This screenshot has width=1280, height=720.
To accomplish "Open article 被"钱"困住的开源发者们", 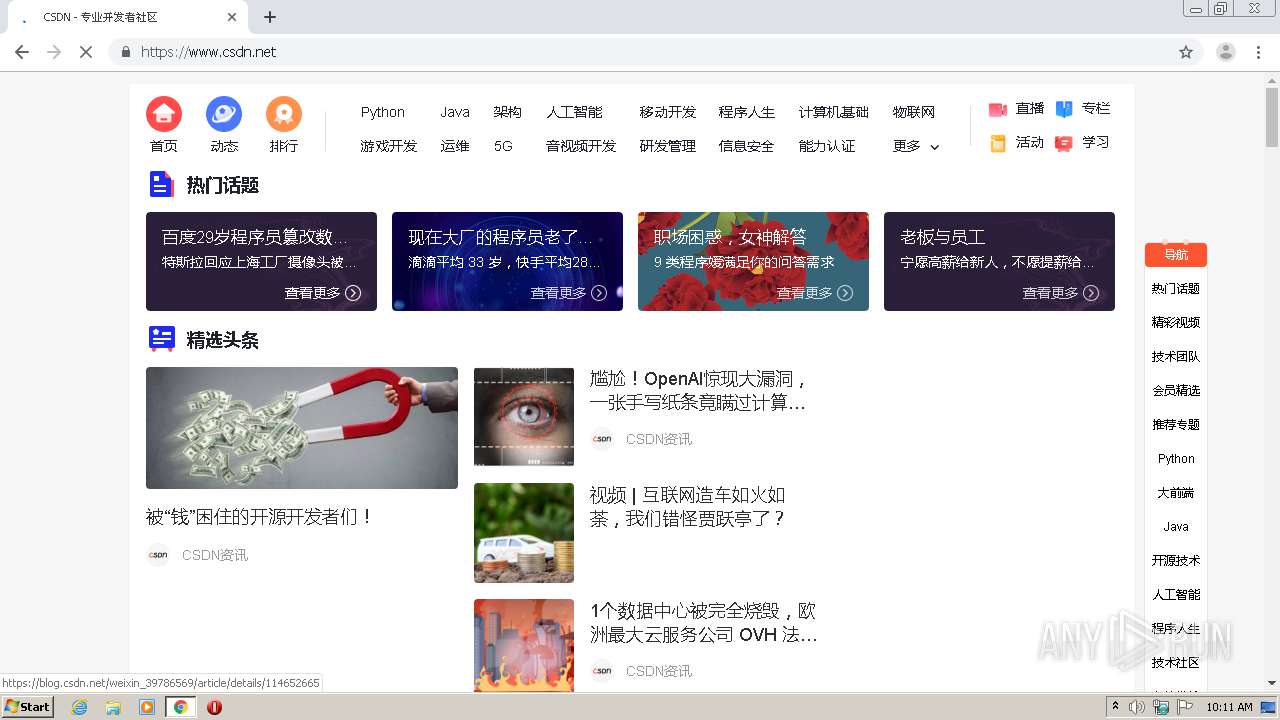I will pyautogui.click(x=260, y=517).
